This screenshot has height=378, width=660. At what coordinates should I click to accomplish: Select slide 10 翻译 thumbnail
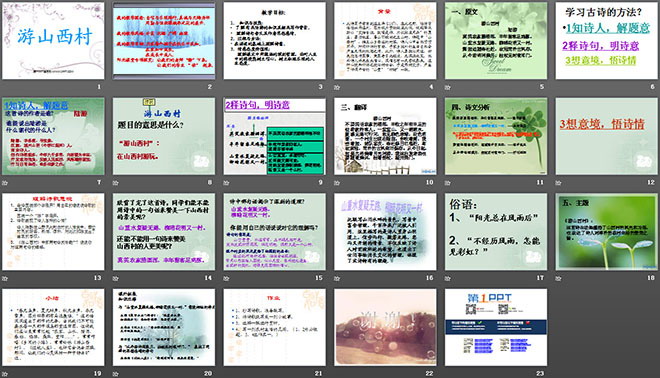(385, 136)
